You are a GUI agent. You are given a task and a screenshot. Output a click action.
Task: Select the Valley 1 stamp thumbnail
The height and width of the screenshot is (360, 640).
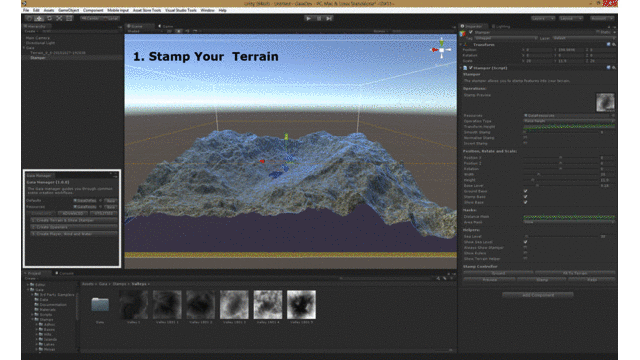tap(133, 304)
